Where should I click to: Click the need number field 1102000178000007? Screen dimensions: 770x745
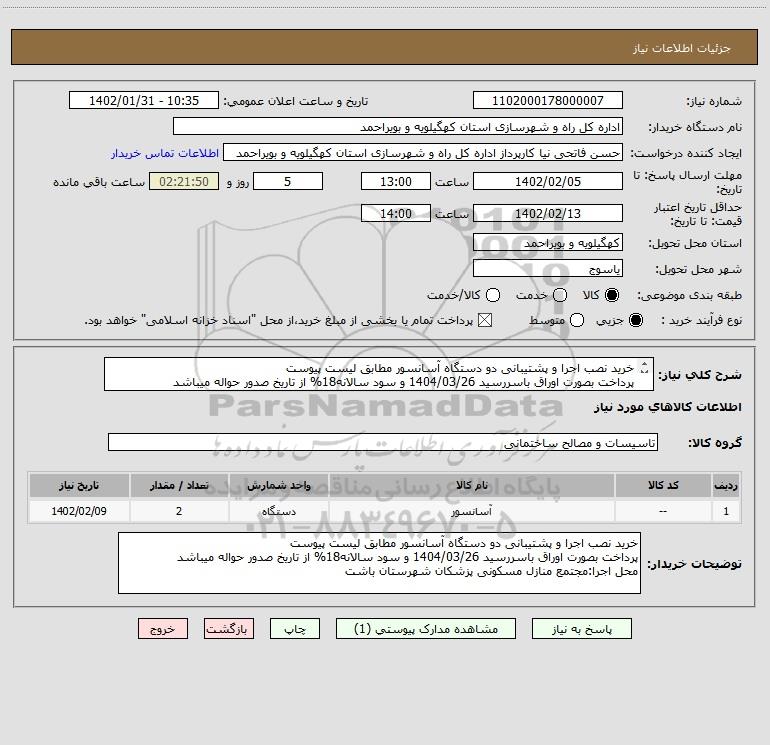click(548, 101)
